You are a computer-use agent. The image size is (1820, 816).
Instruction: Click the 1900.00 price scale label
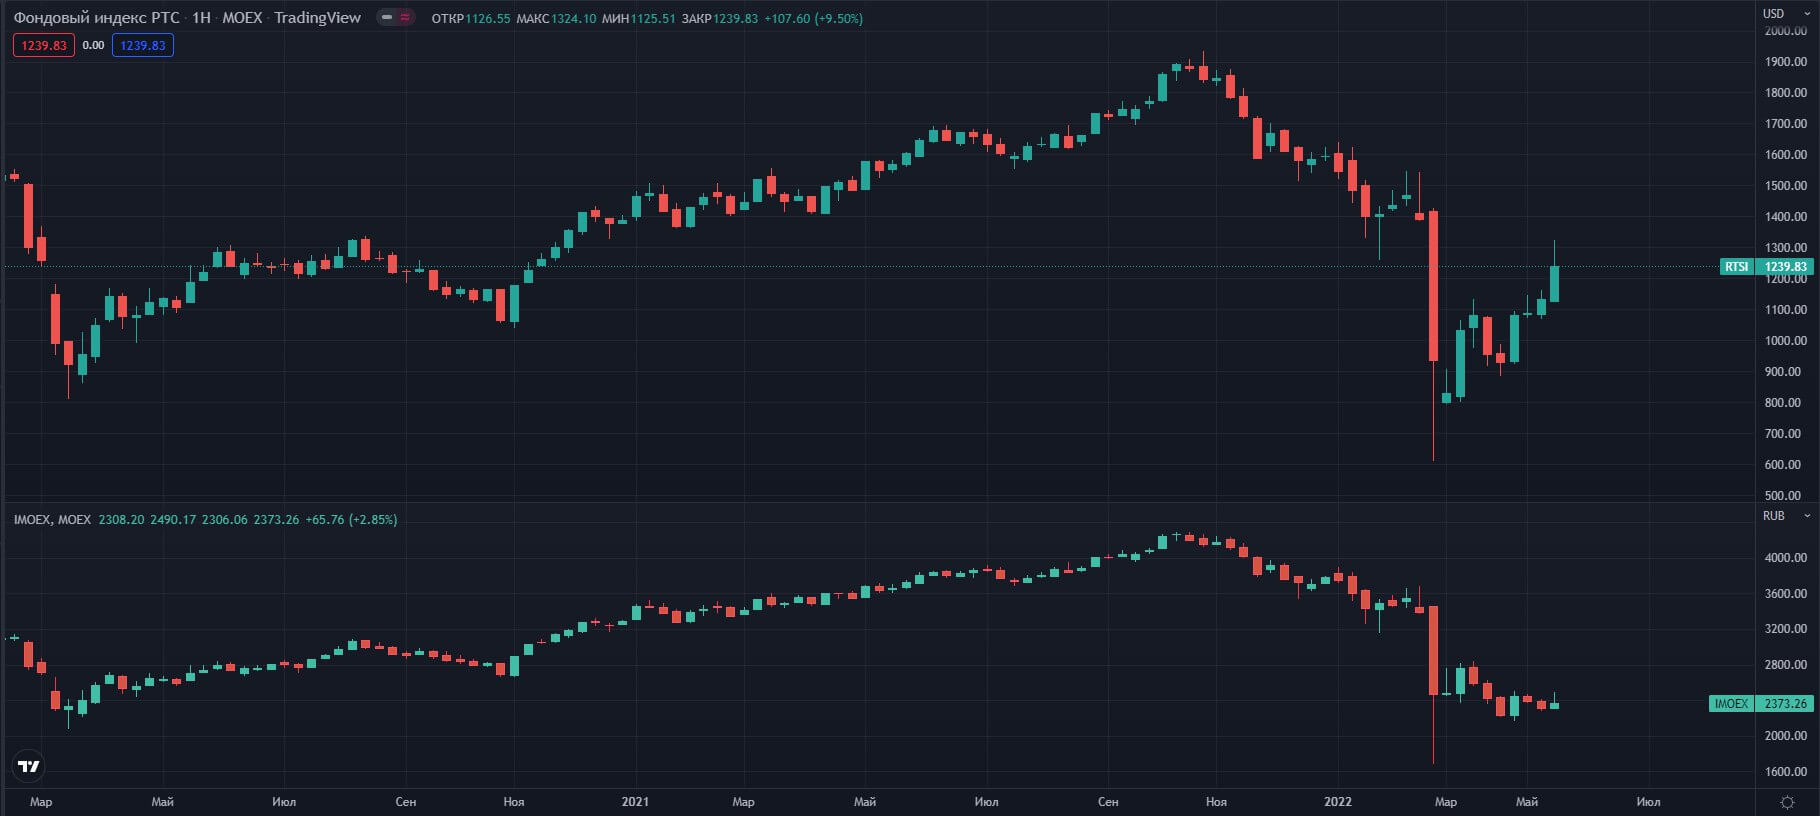point(1786,62)
